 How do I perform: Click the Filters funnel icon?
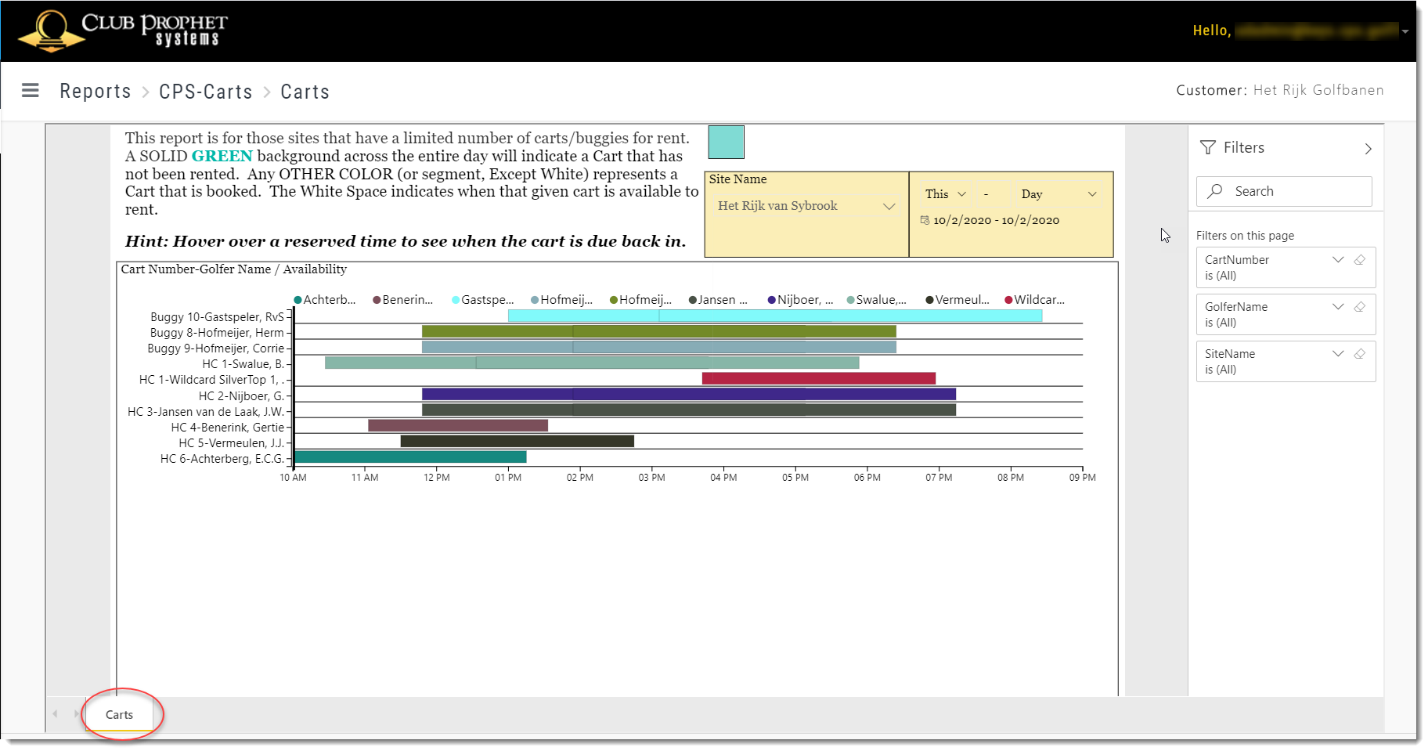coord(1207,147)
